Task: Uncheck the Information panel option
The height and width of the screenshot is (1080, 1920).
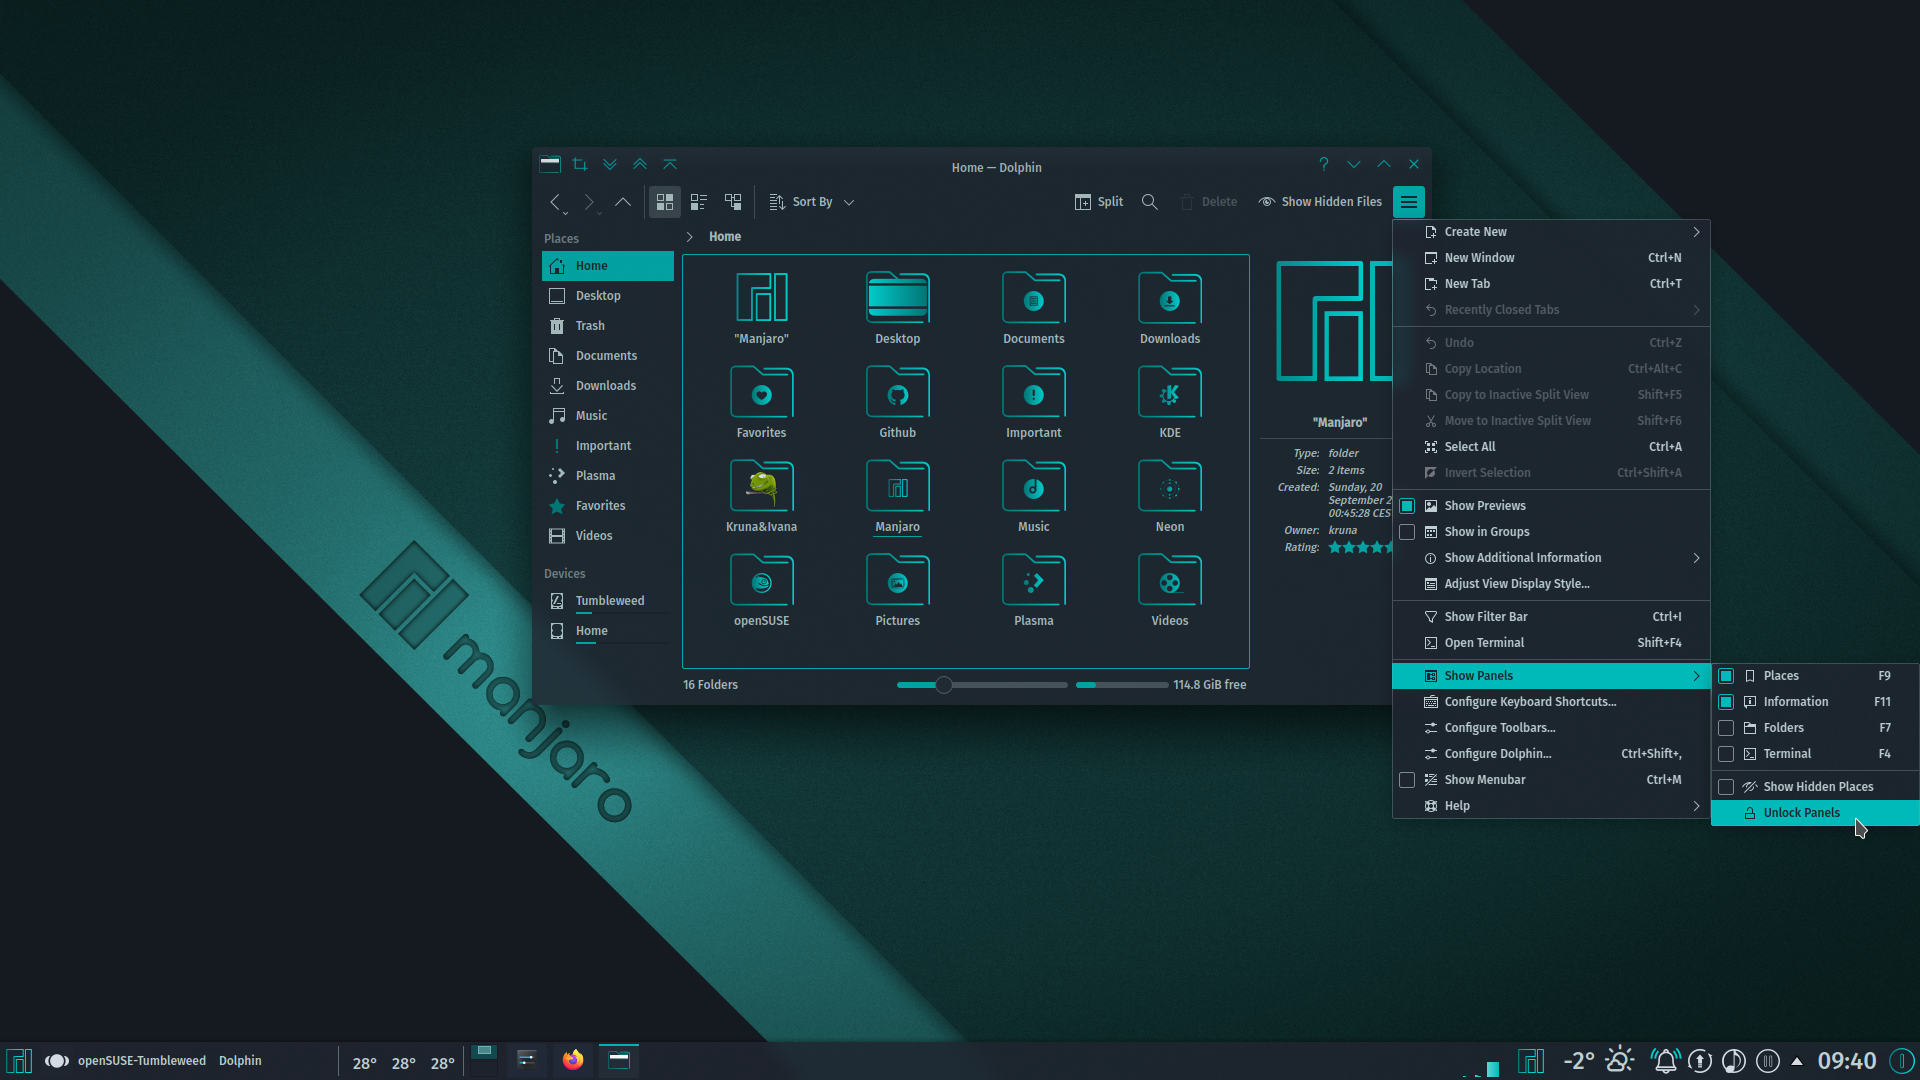Action: 1726,702
